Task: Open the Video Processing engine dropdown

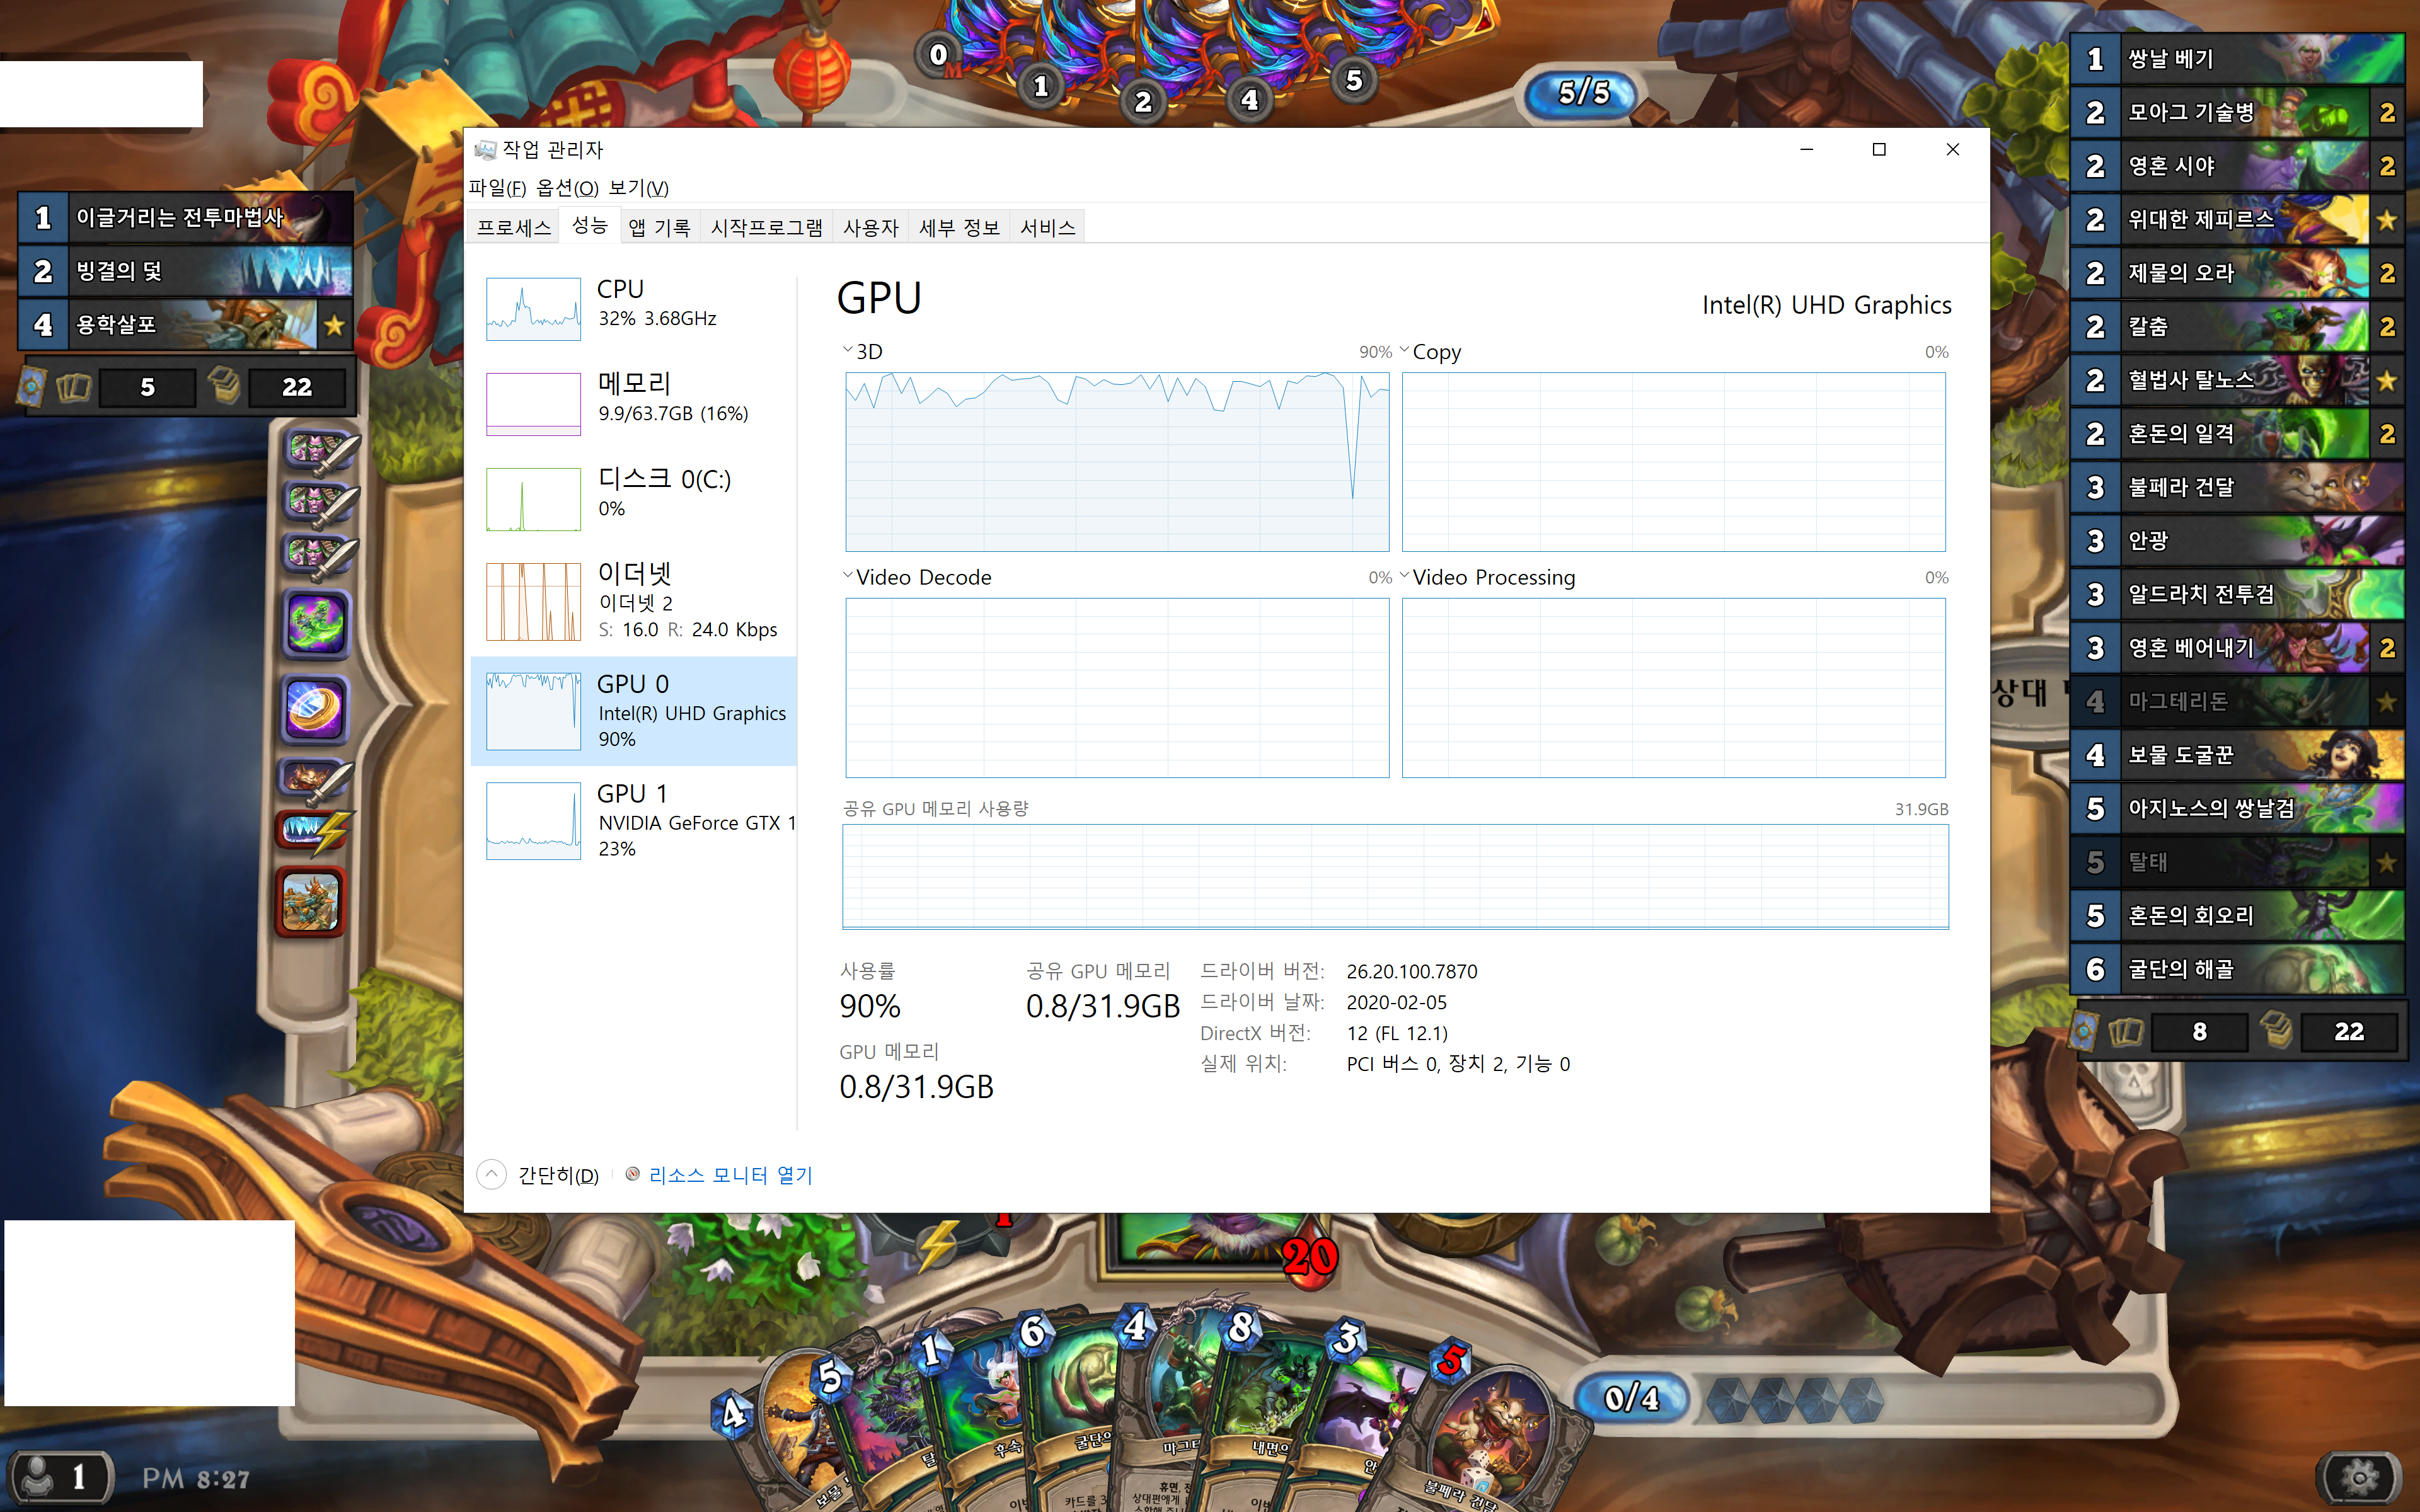Action: (x=1404, y=576)
